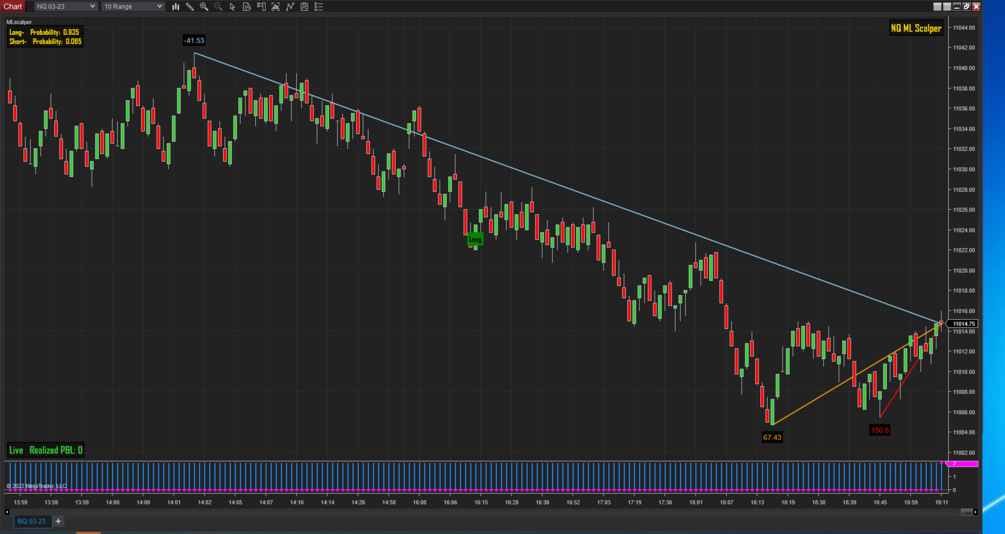Open the indicators icon
The height and width of the screenshot is (534, 1005).
[290, 6]
